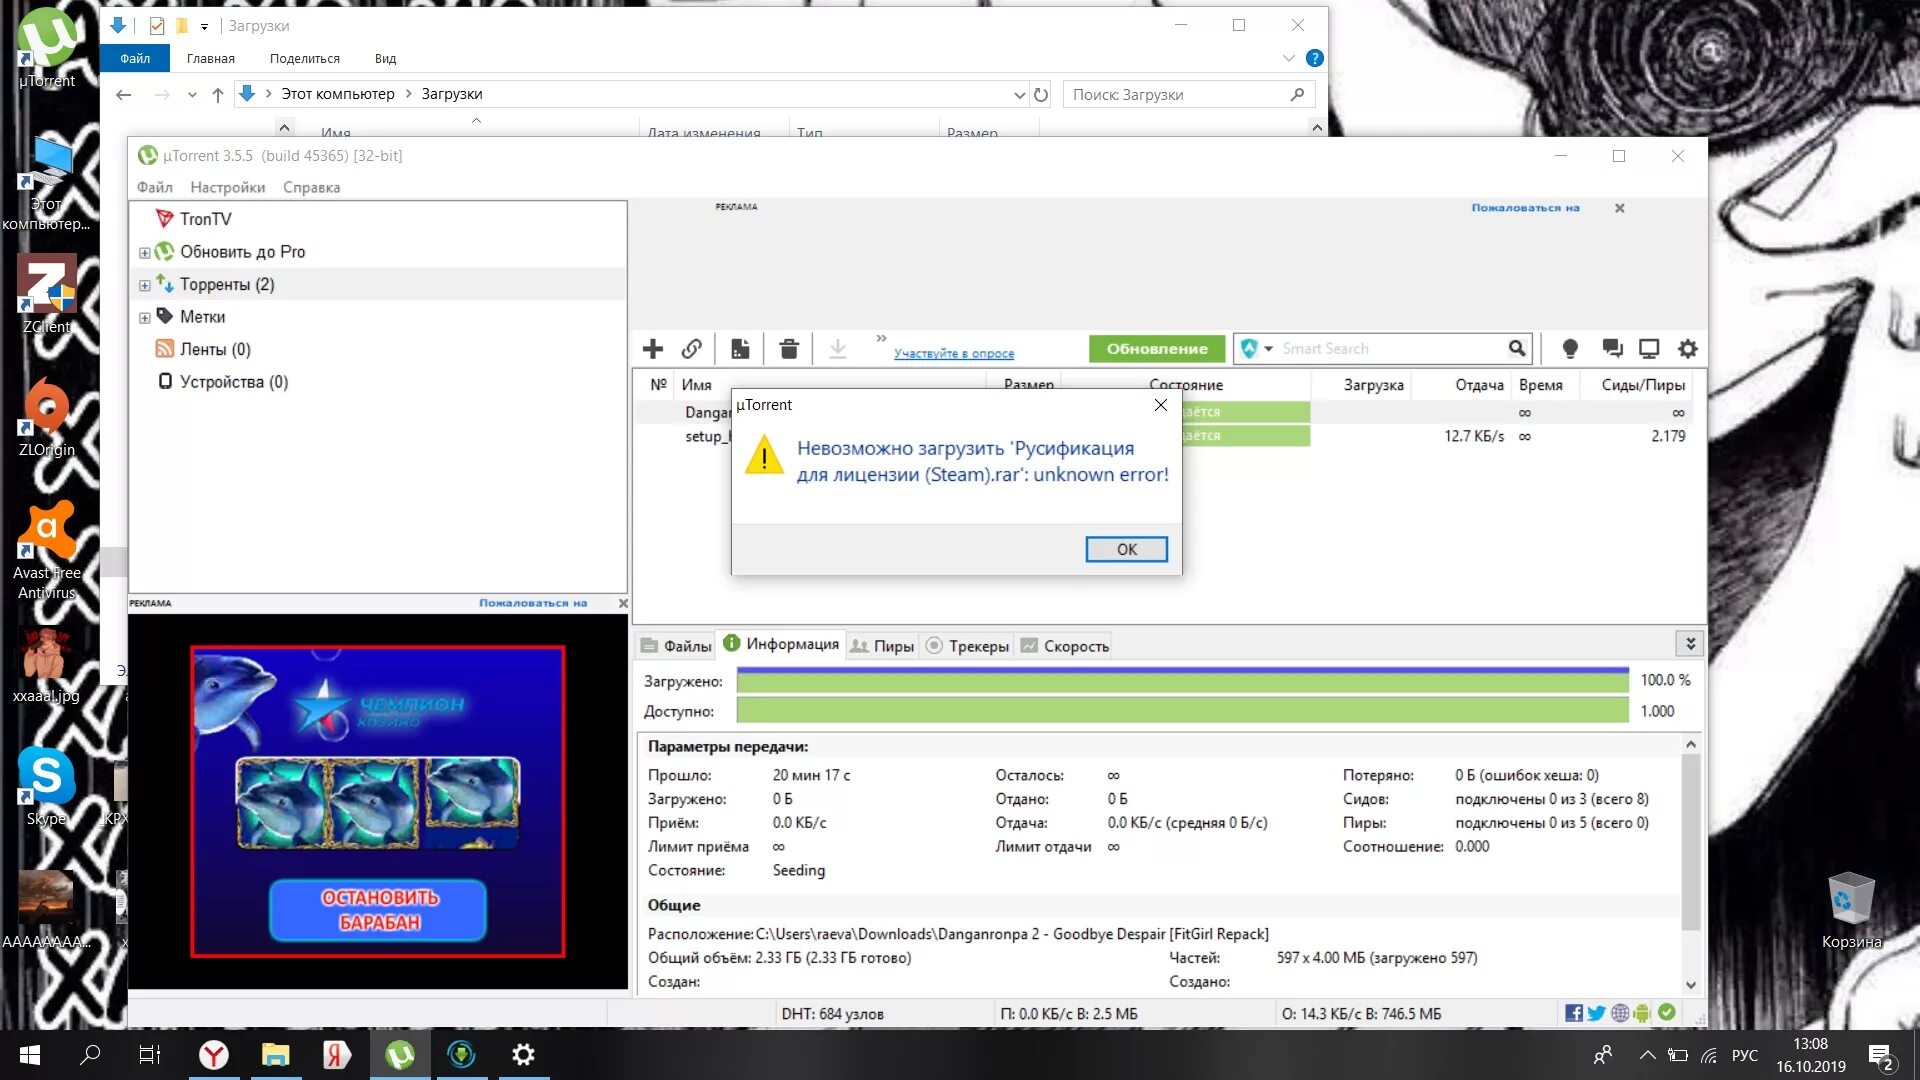Click the Create New Torrent file icon

[740, 348]
